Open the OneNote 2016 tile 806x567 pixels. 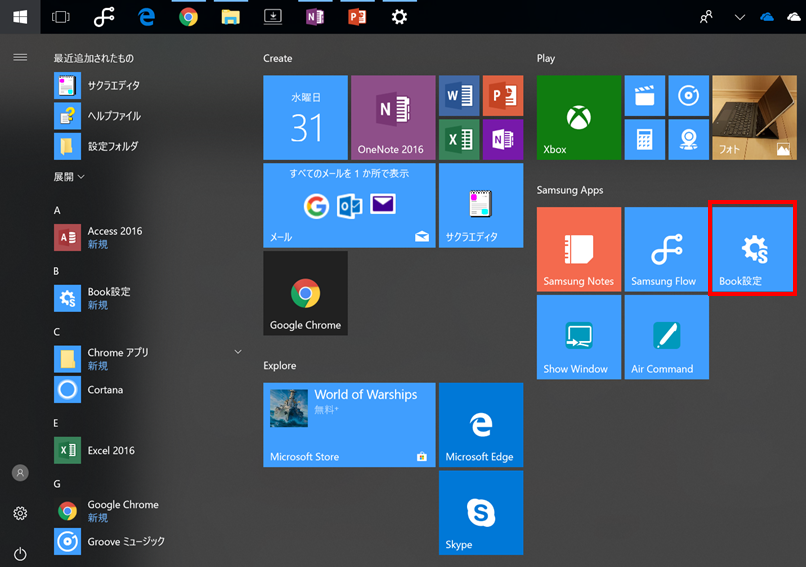[x=393, y=117]
